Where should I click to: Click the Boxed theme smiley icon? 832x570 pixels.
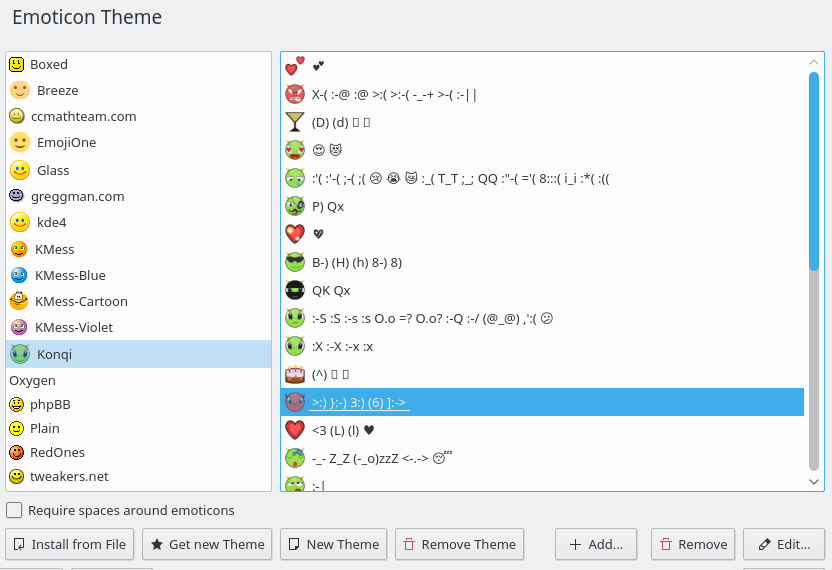[17, 64]
